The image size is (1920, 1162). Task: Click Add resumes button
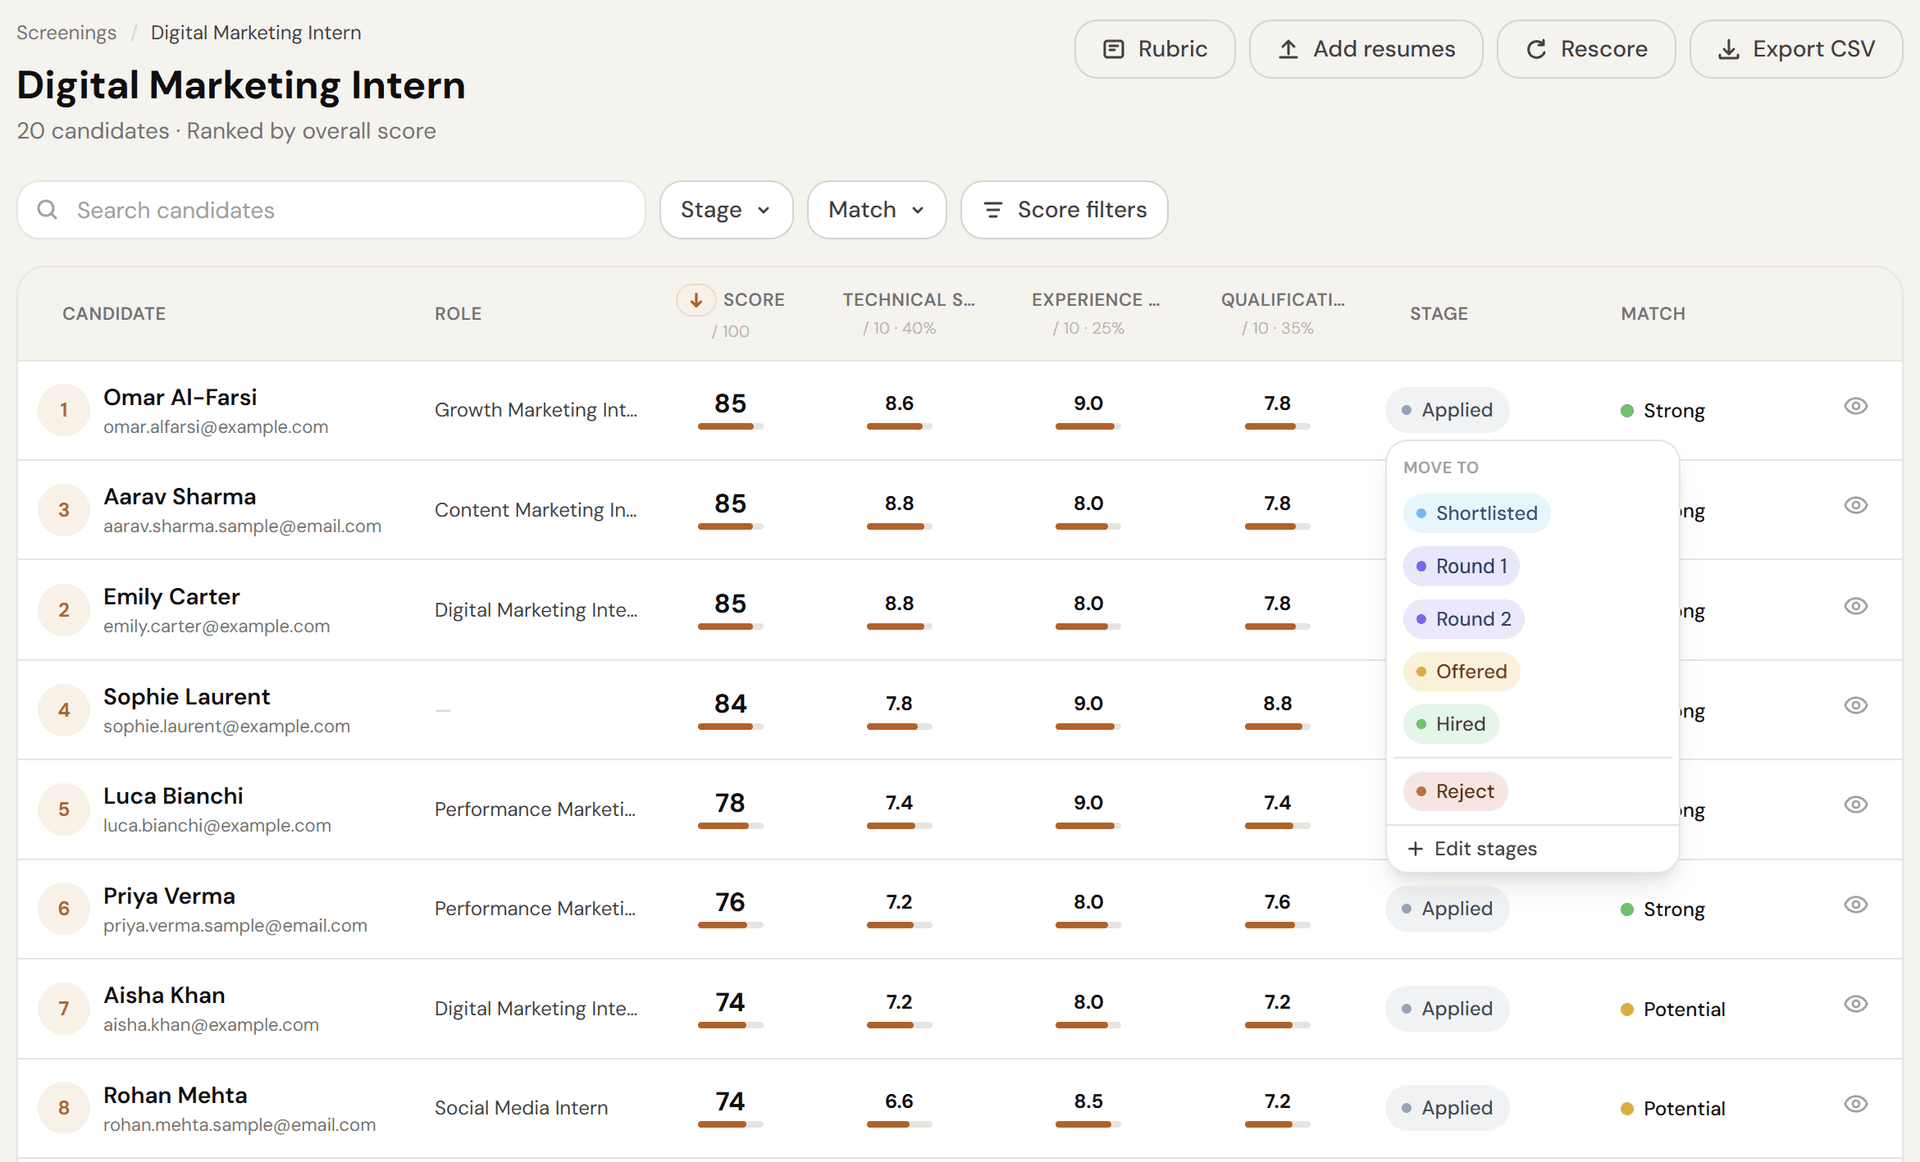pyautogui.click(x=1366, y=49)
